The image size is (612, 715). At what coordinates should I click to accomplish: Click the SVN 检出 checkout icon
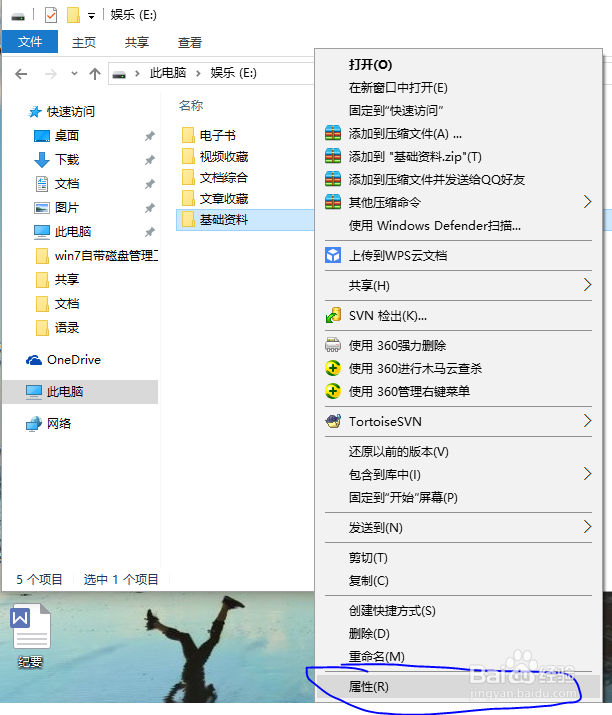333,315
